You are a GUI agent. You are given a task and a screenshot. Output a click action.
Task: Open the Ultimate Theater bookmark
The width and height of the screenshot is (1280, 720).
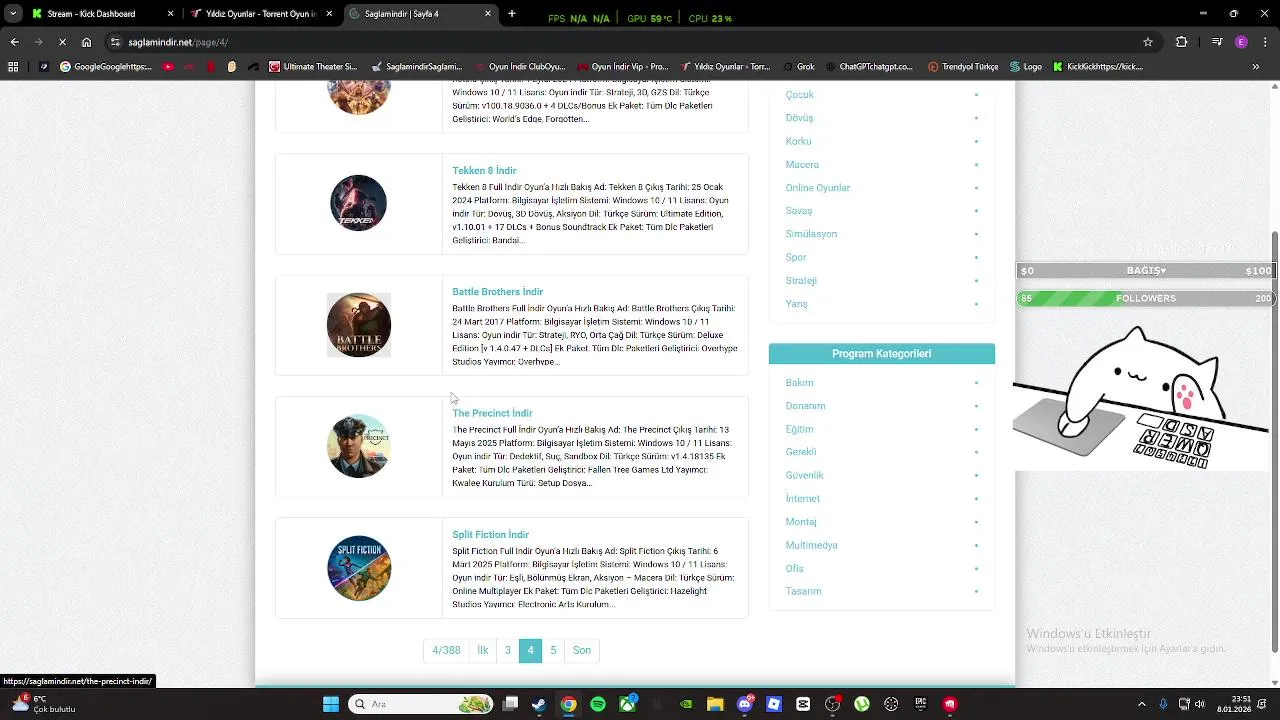(312, 67)
